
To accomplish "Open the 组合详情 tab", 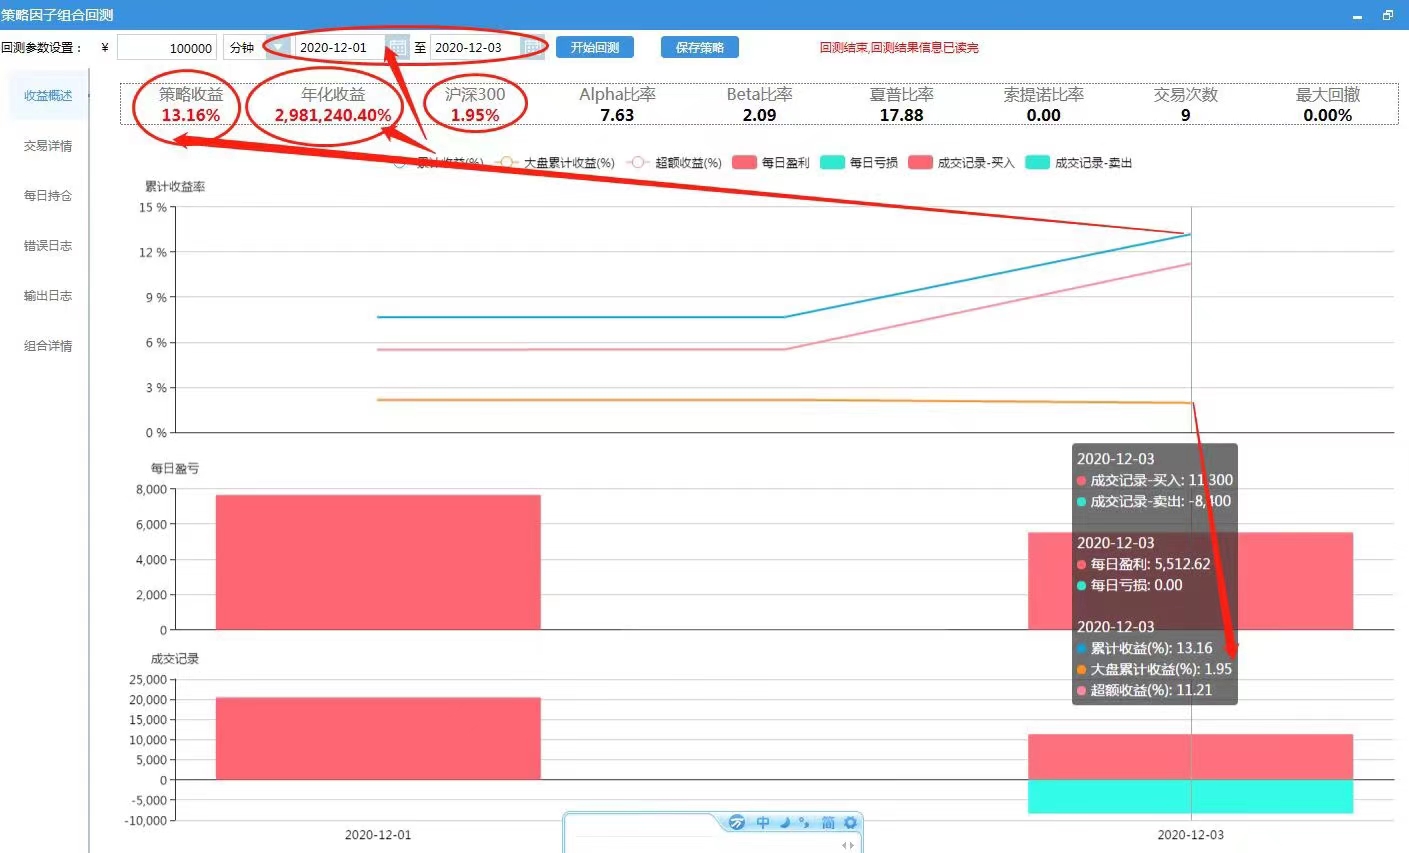I will pyautogui.click(x=48, y=346).
